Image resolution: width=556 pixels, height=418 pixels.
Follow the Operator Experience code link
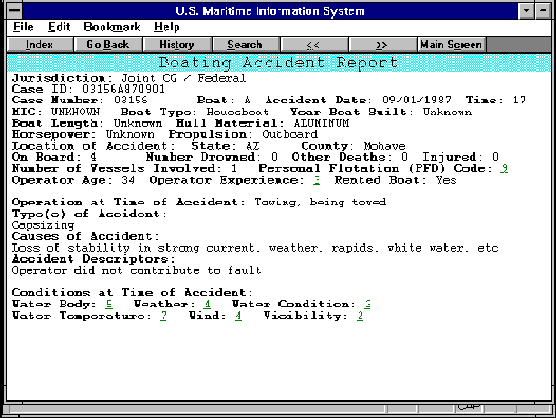pyautogui.click(x=316, y=180)
